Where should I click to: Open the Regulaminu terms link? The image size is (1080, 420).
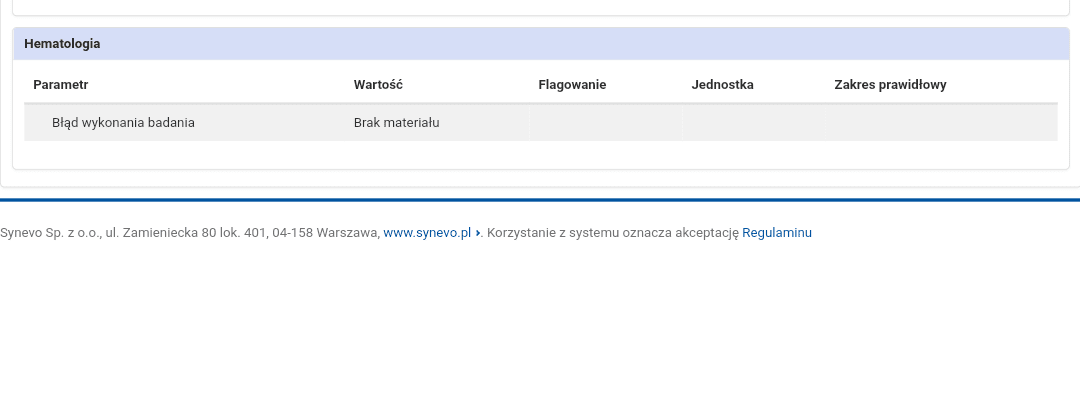point(776,233)
